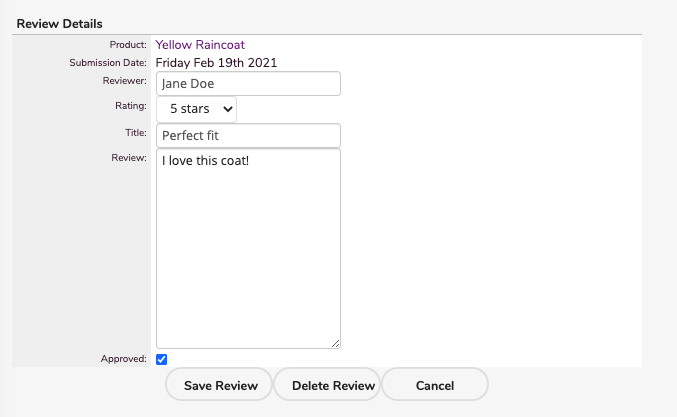The height and width of the screenshot is (417, 677).
Task: Click the '5 stars' selected rating value
Action: (189, 108)
